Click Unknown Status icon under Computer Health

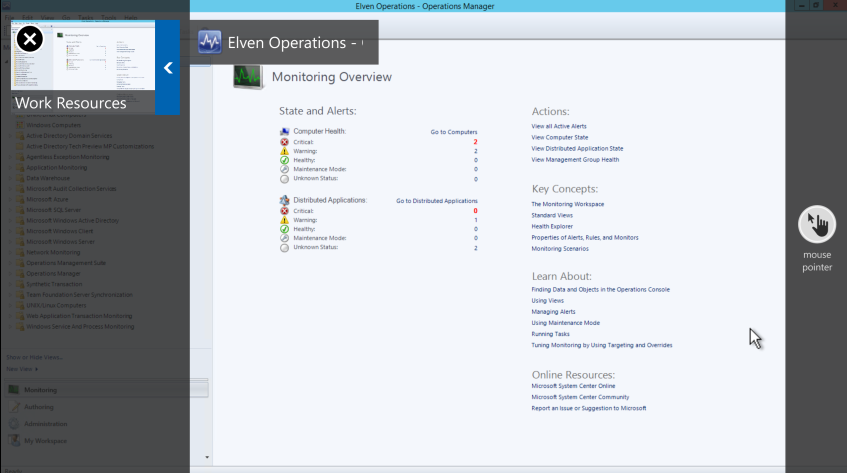click(285, 179)
